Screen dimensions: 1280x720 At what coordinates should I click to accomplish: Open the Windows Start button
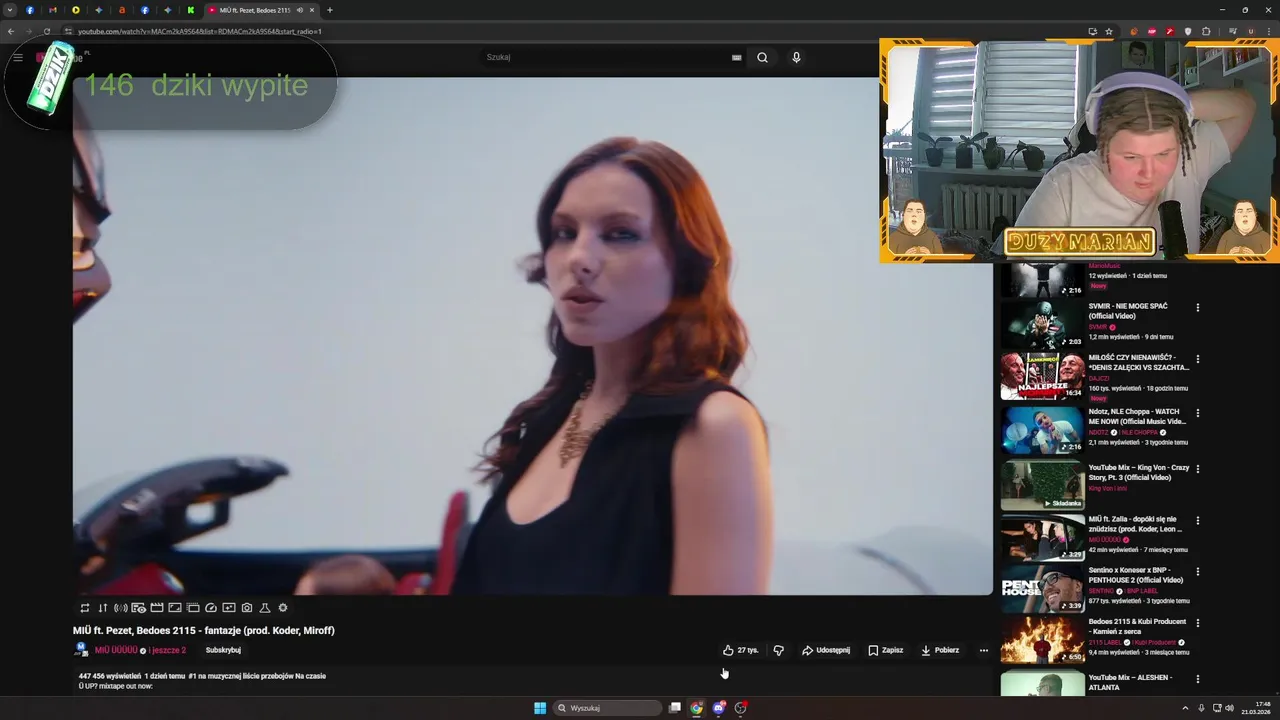tap(540, 708)
